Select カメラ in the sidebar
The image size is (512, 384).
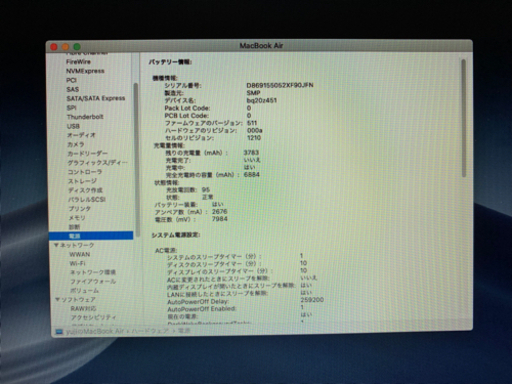coord(76,145)
